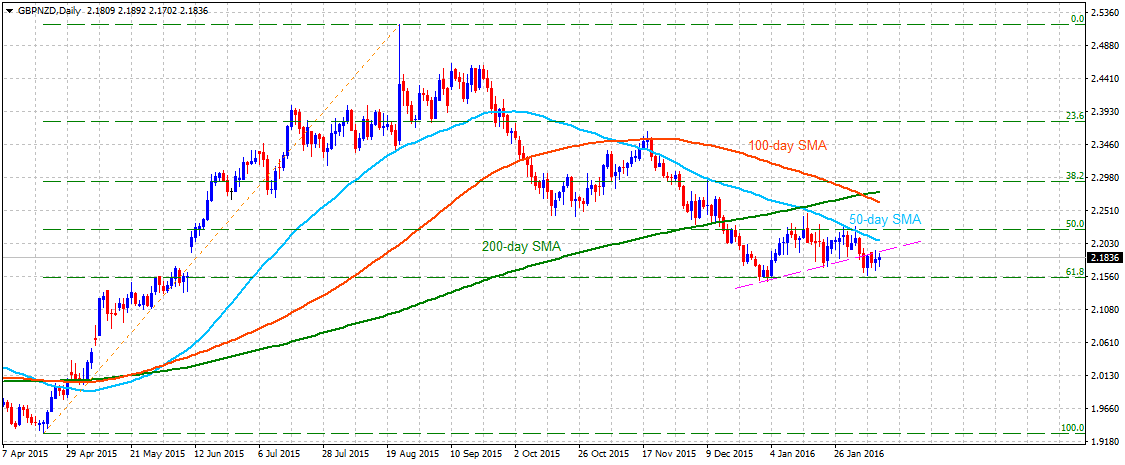
Task: Click the 0.0 Fibonacci level label
Action: coord(1078,19)
